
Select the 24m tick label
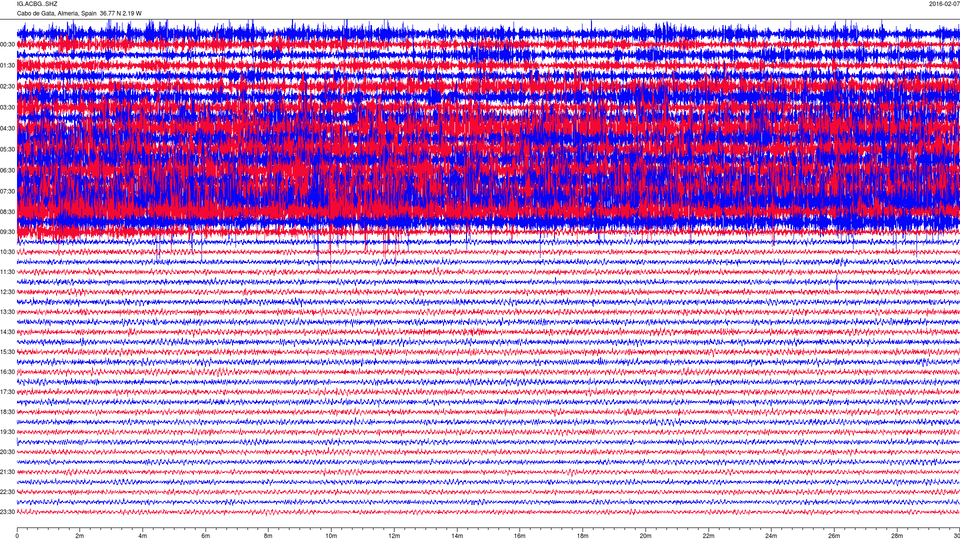click(x=771, y=536)
